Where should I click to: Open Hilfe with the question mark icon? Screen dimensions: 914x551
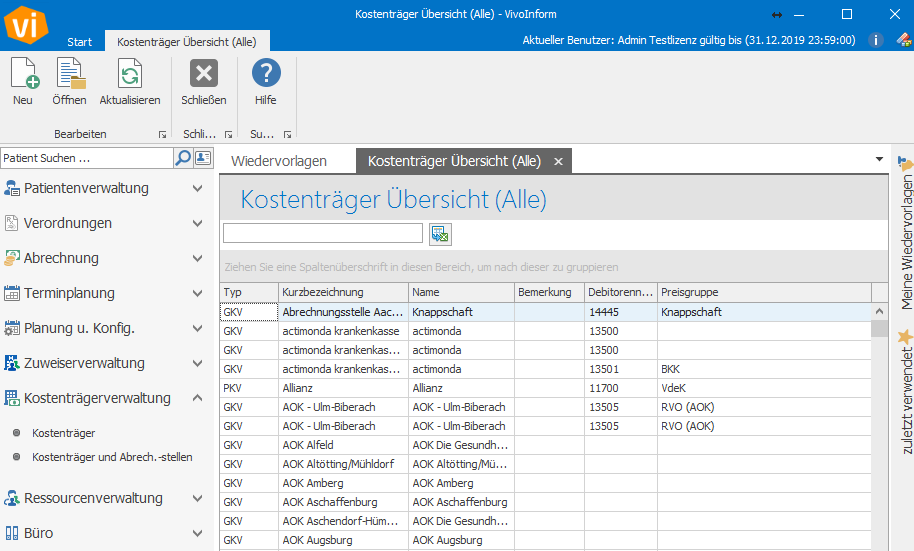[266, 73]
